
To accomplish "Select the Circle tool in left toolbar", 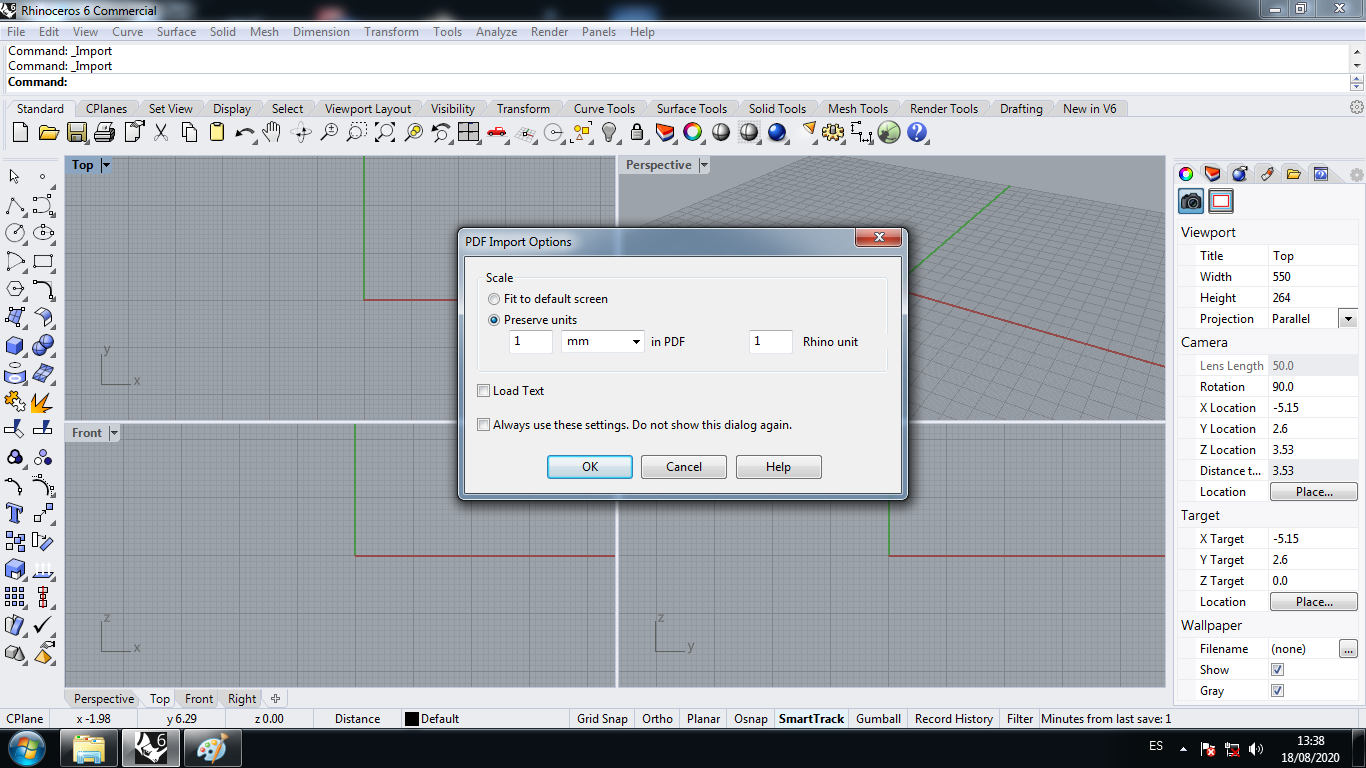I will 15,233.
